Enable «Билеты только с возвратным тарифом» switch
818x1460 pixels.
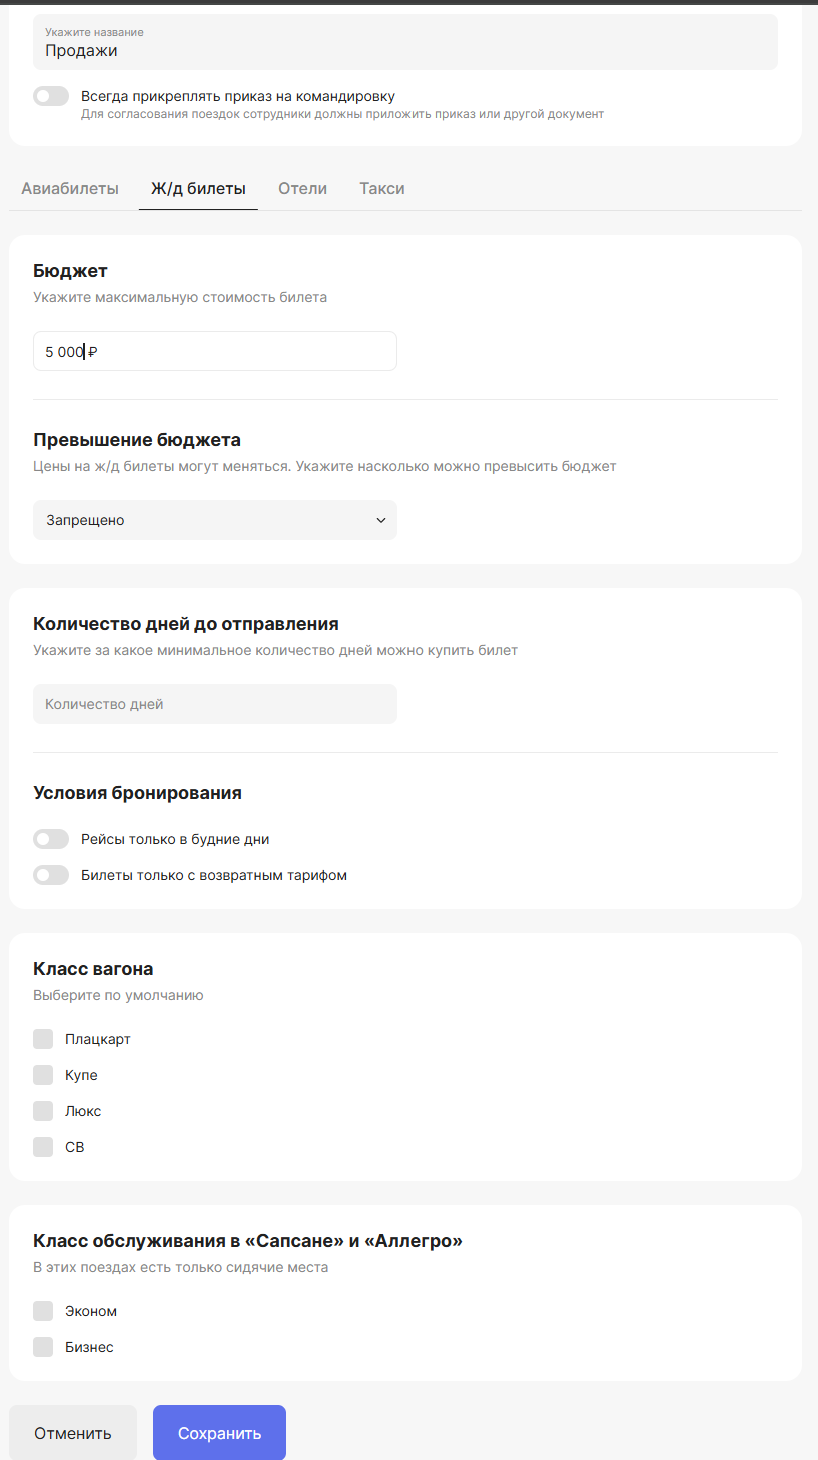click(x=51, y=875)
